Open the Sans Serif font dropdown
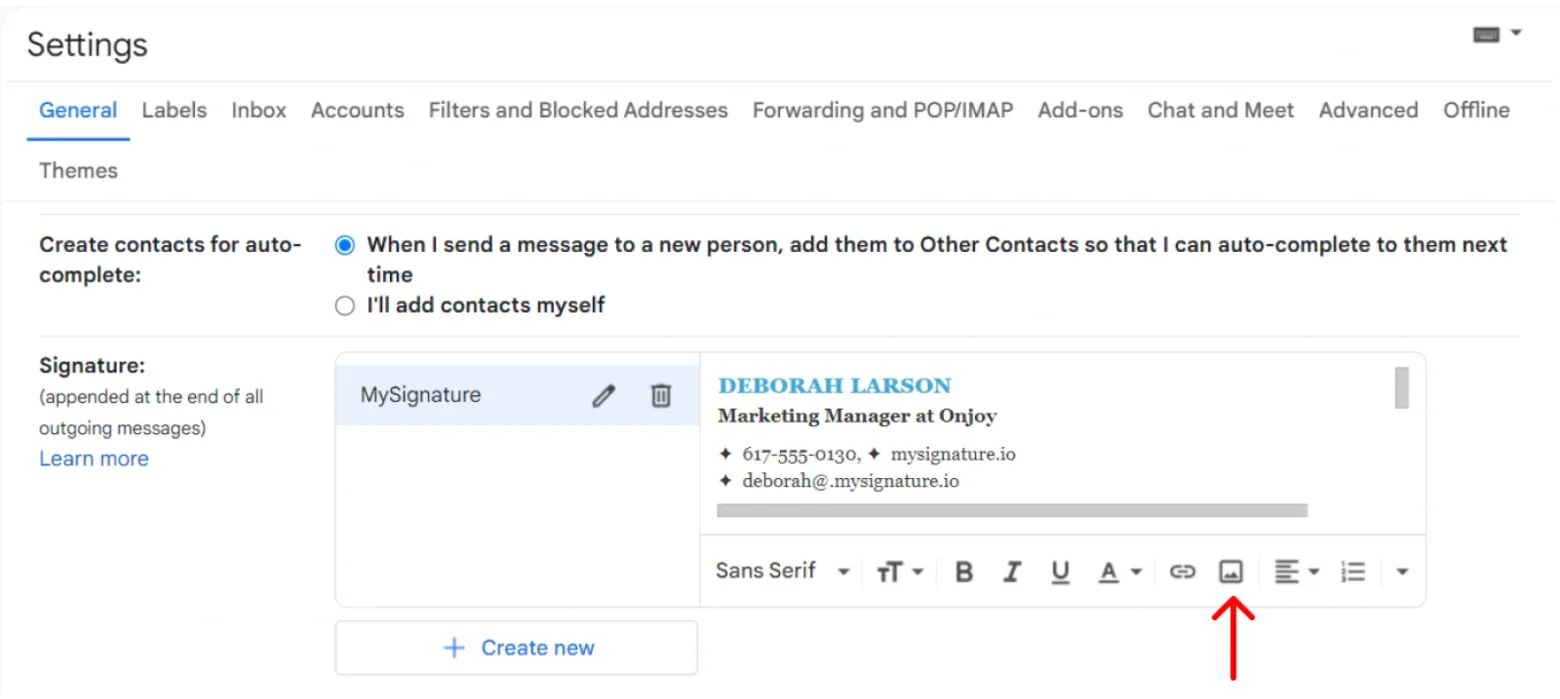This screenshot has height=699, width=1560. point(783,571)
